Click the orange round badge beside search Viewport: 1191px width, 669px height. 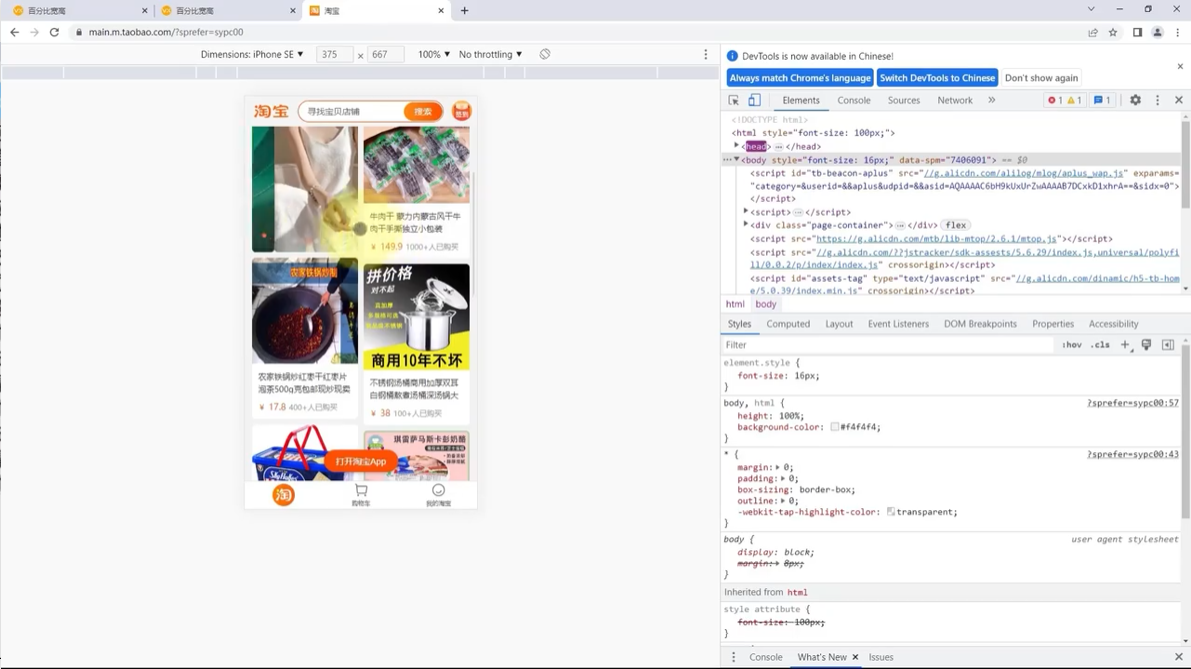coord(461,111)
